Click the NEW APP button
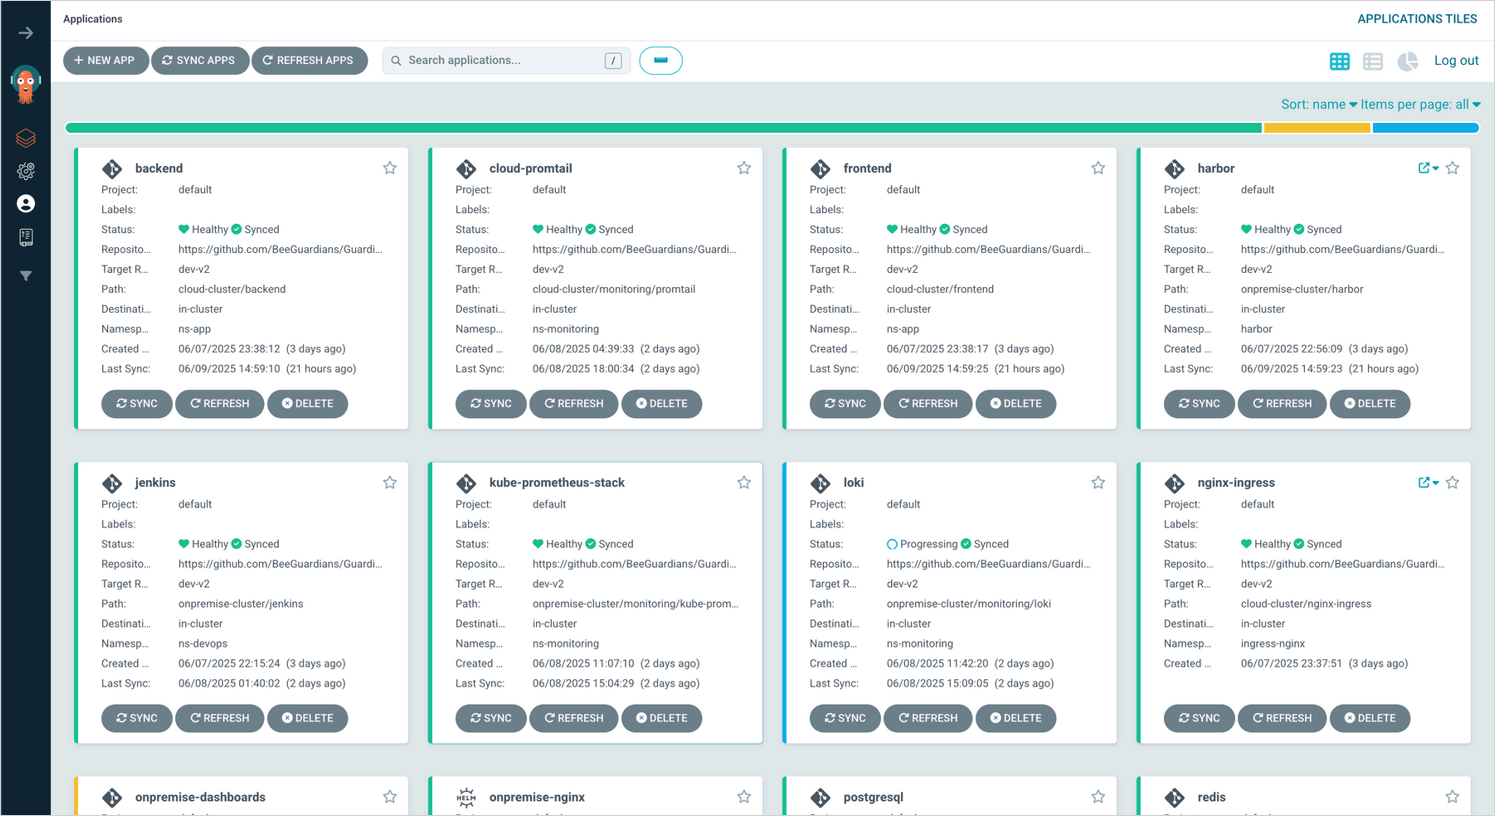 105,61
